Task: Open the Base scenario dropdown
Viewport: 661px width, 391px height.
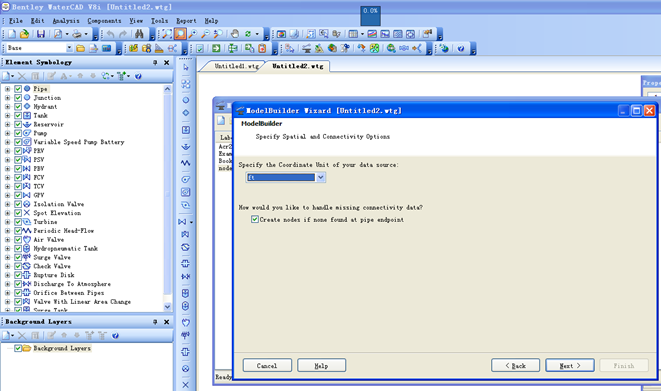Action: coord(69,48)
